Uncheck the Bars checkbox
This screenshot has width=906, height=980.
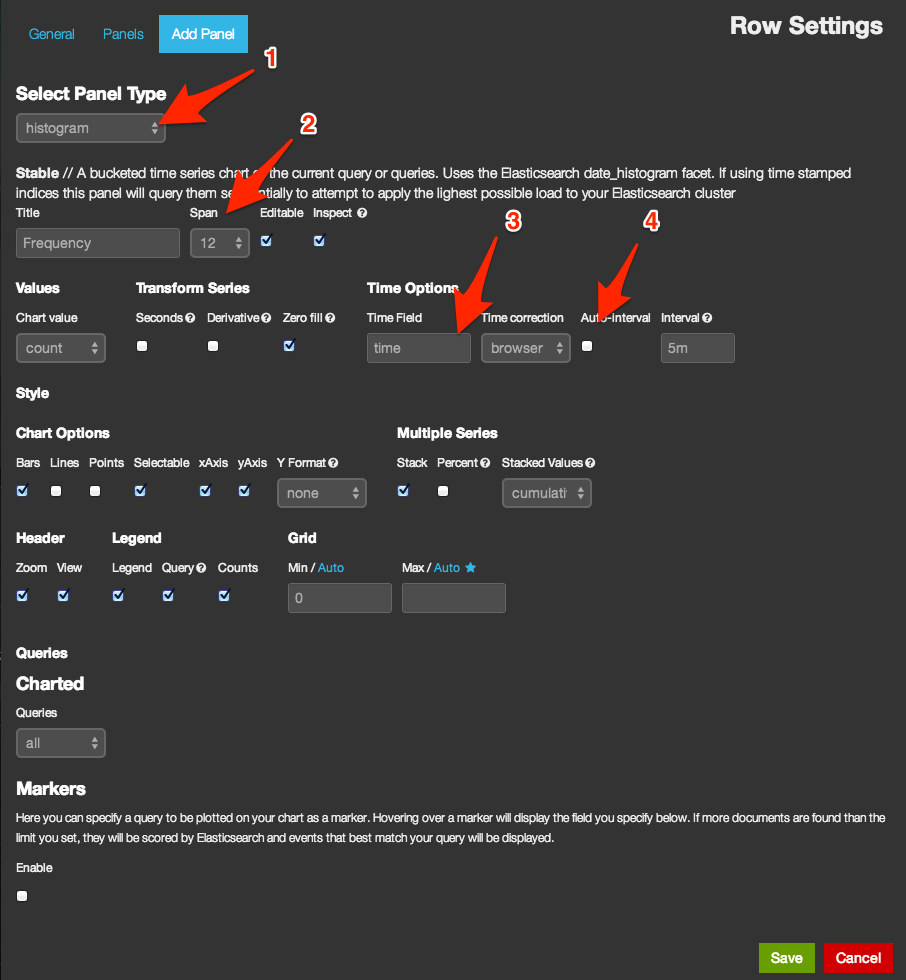[22, 491]
